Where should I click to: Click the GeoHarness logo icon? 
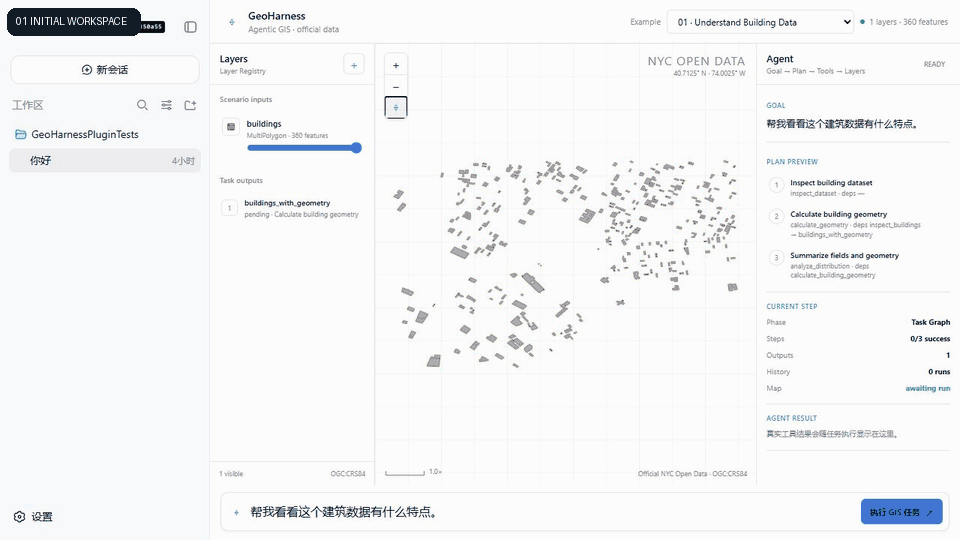(231, 22)
